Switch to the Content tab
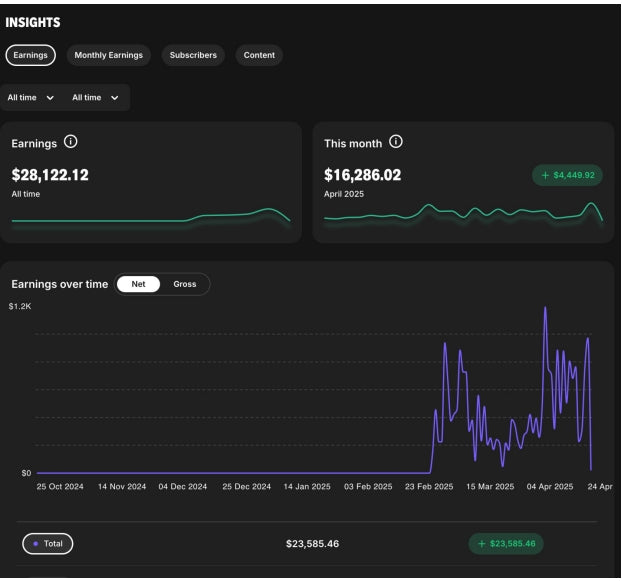Screen dimensions: 622x581 (x=260, y=56)
